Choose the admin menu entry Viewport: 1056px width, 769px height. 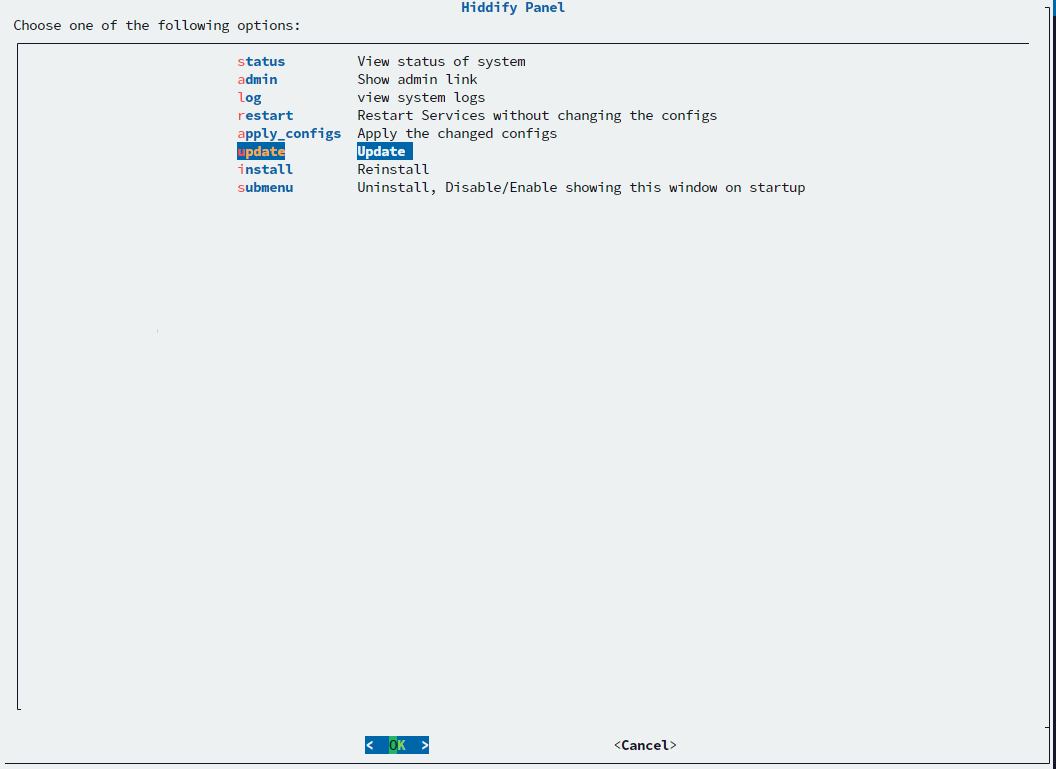[257, 79]
